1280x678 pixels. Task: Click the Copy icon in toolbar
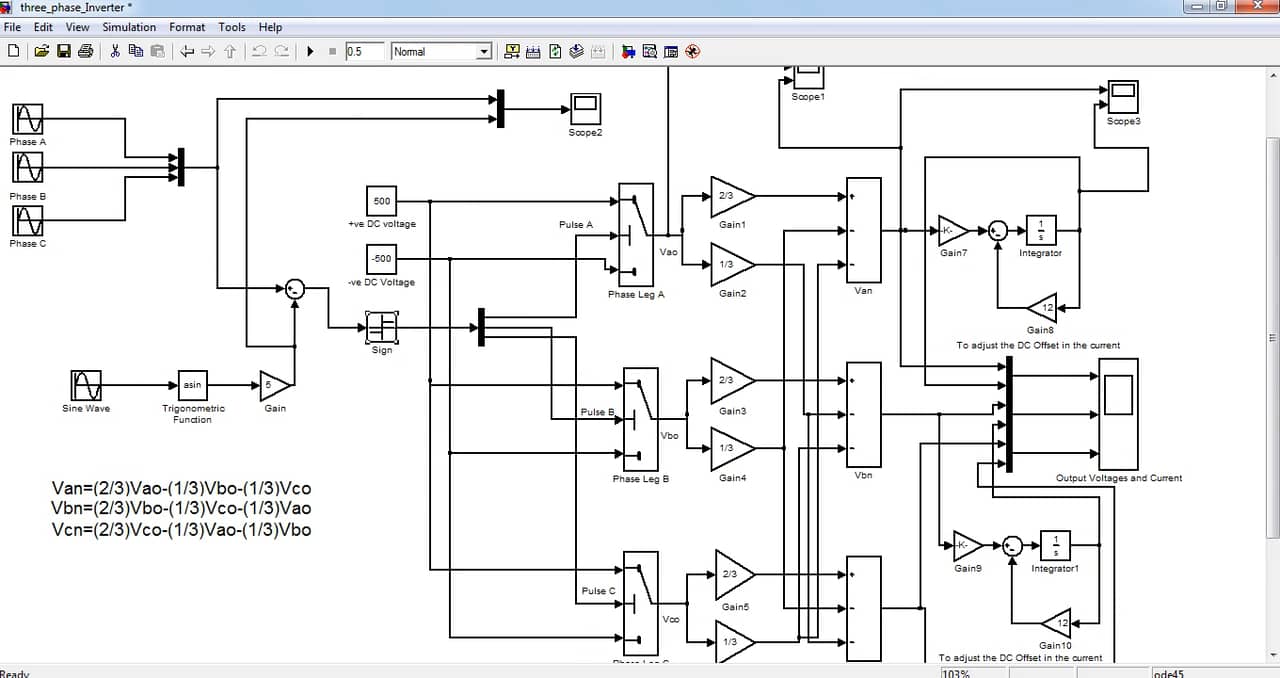point(136,51)
